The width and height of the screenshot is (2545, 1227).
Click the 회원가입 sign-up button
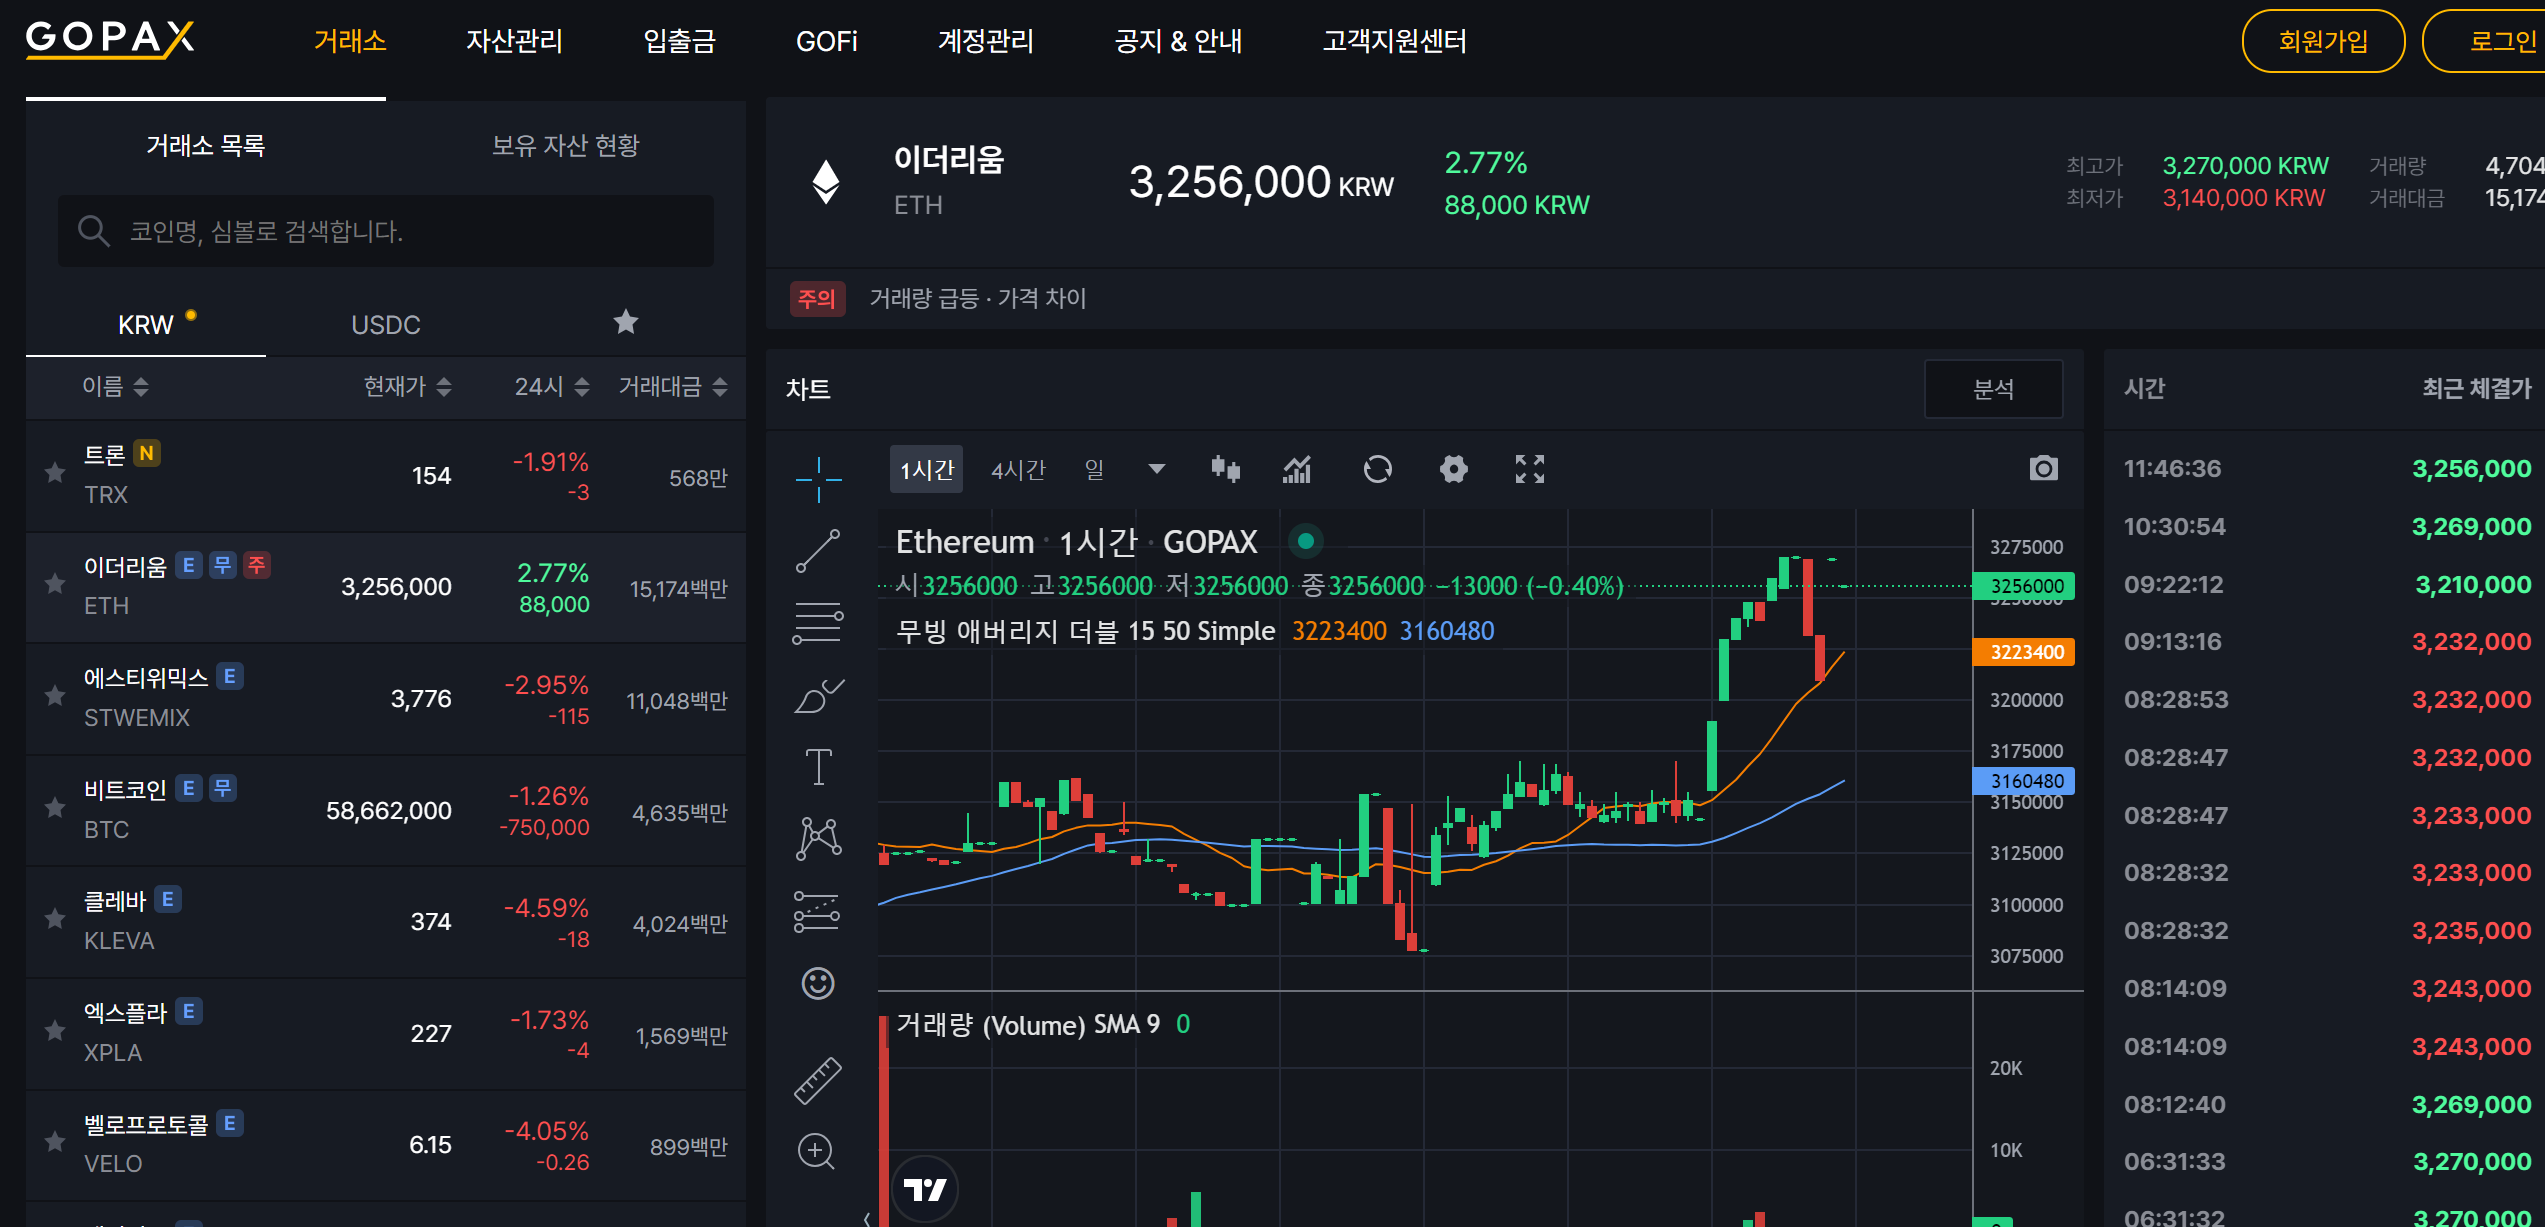pos(2323,41)
